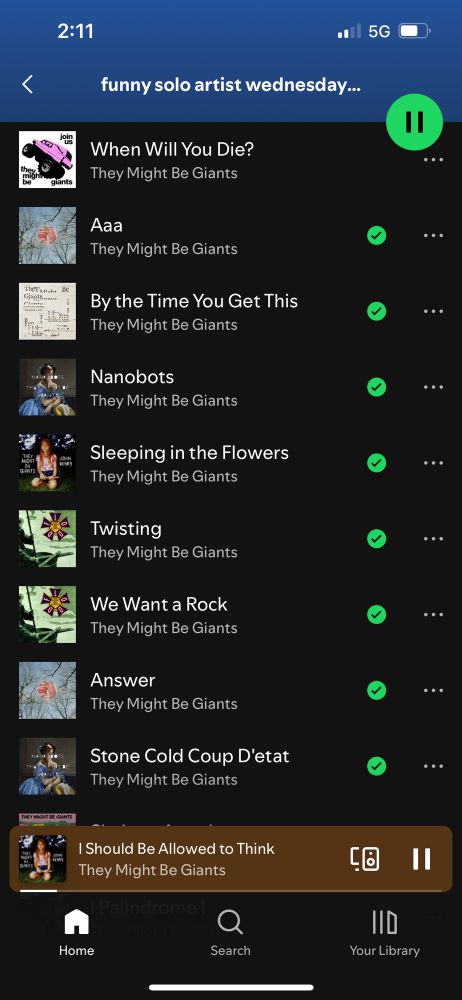Toggle saved checkmark for Nanobots
The width and height of the screenshot is (462, 1000).
pyautogui.click(x=376, y=387)
